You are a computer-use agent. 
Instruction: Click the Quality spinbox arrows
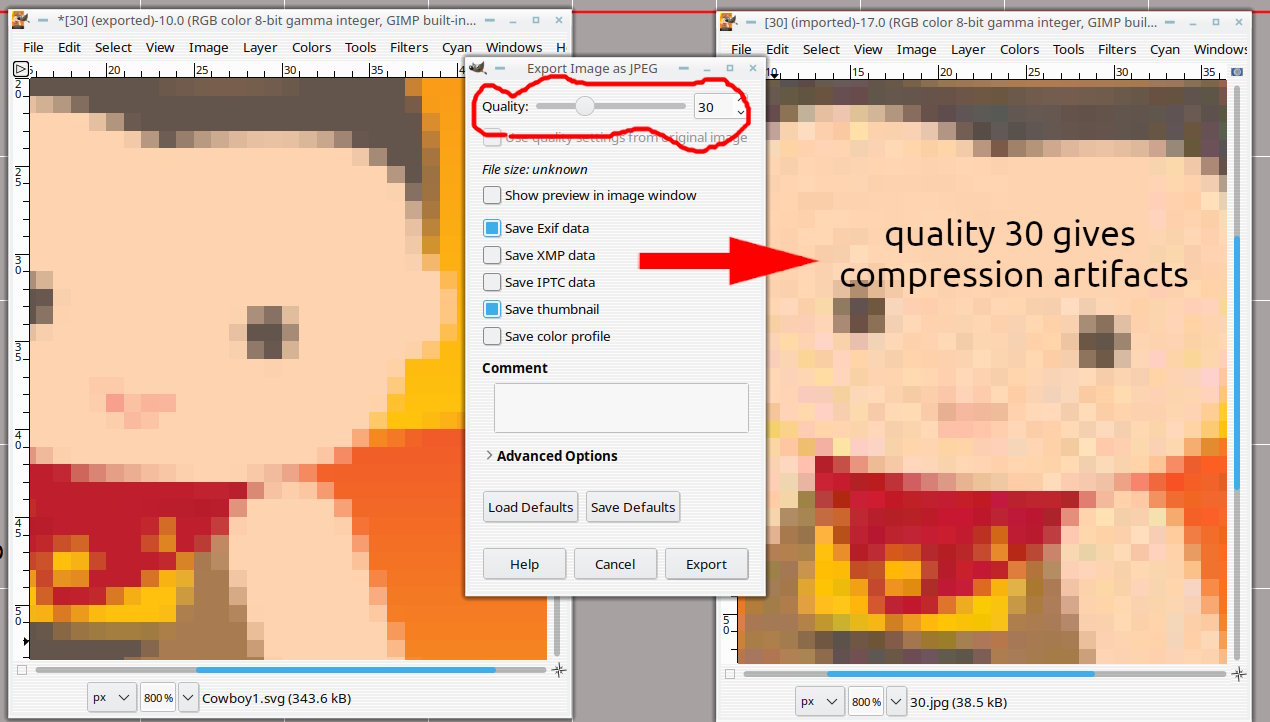740,107
